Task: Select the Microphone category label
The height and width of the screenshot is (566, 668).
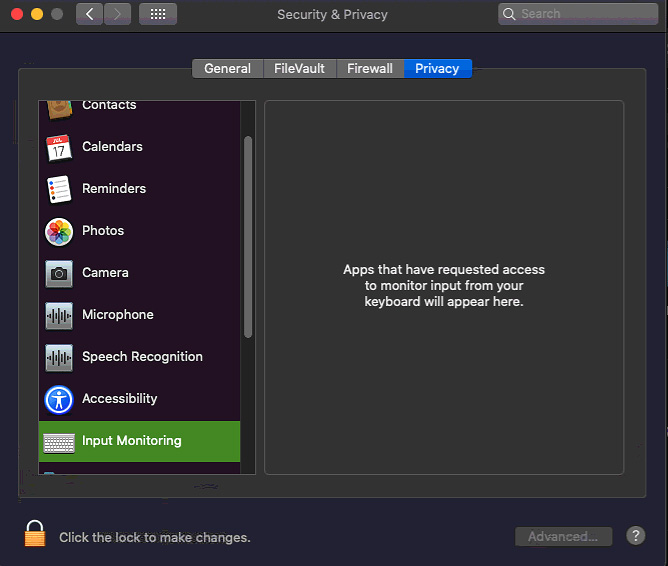Action: pos(118,315)
